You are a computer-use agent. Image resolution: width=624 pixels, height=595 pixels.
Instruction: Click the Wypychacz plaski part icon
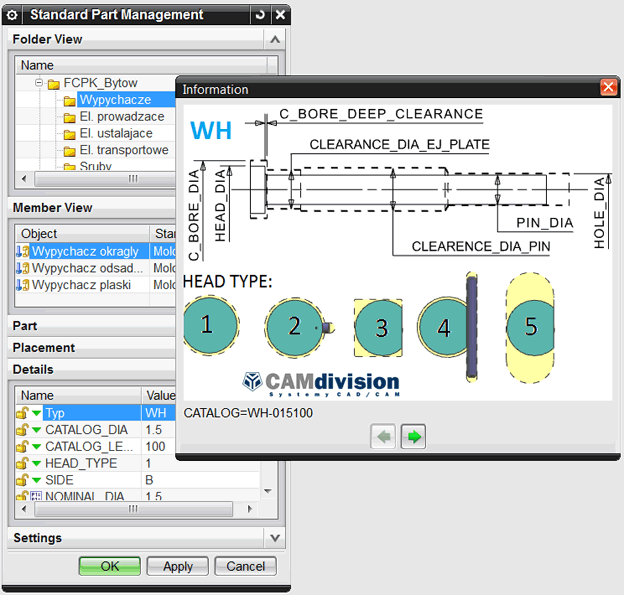click(23, 285)
